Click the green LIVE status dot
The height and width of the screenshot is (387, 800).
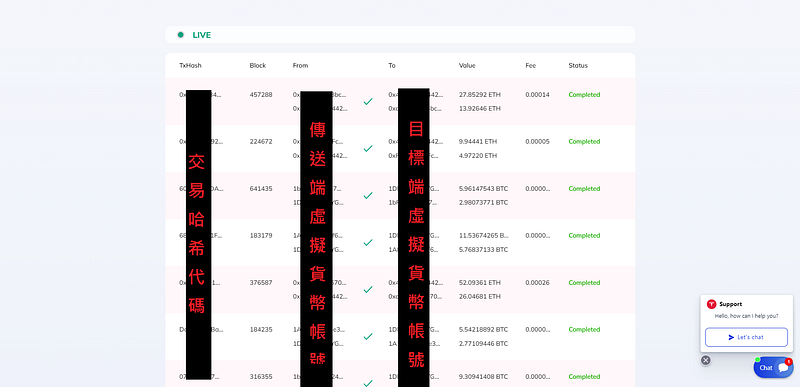click(181, 35)
